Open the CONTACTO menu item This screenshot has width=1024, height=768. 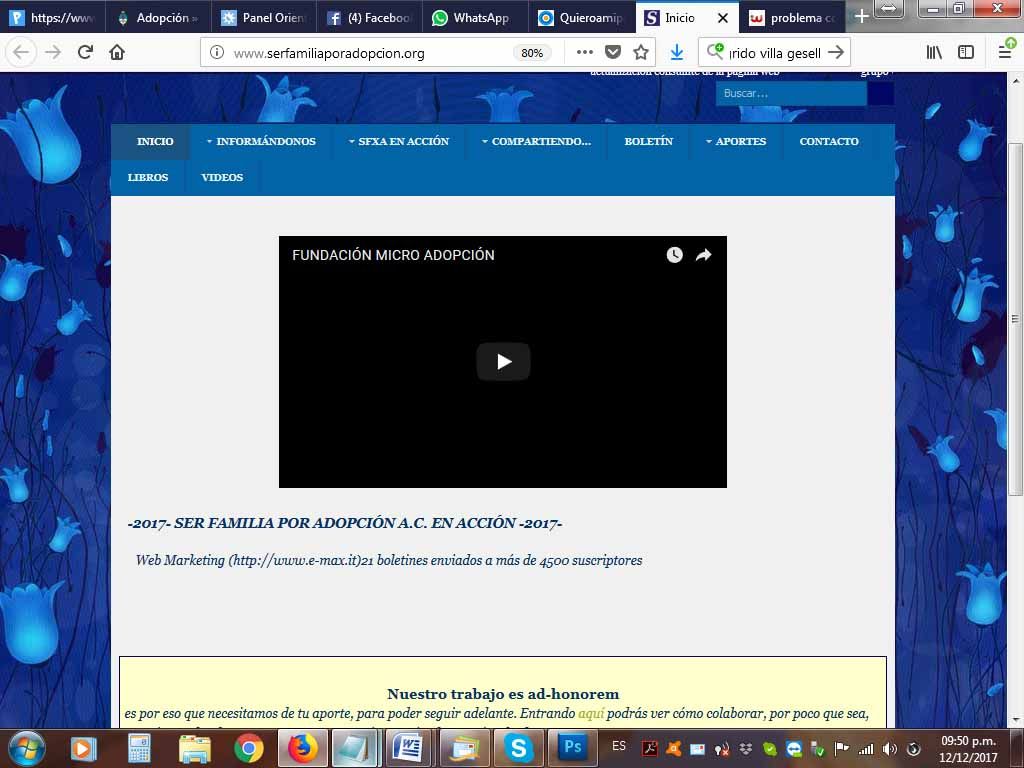coord(829,141)
